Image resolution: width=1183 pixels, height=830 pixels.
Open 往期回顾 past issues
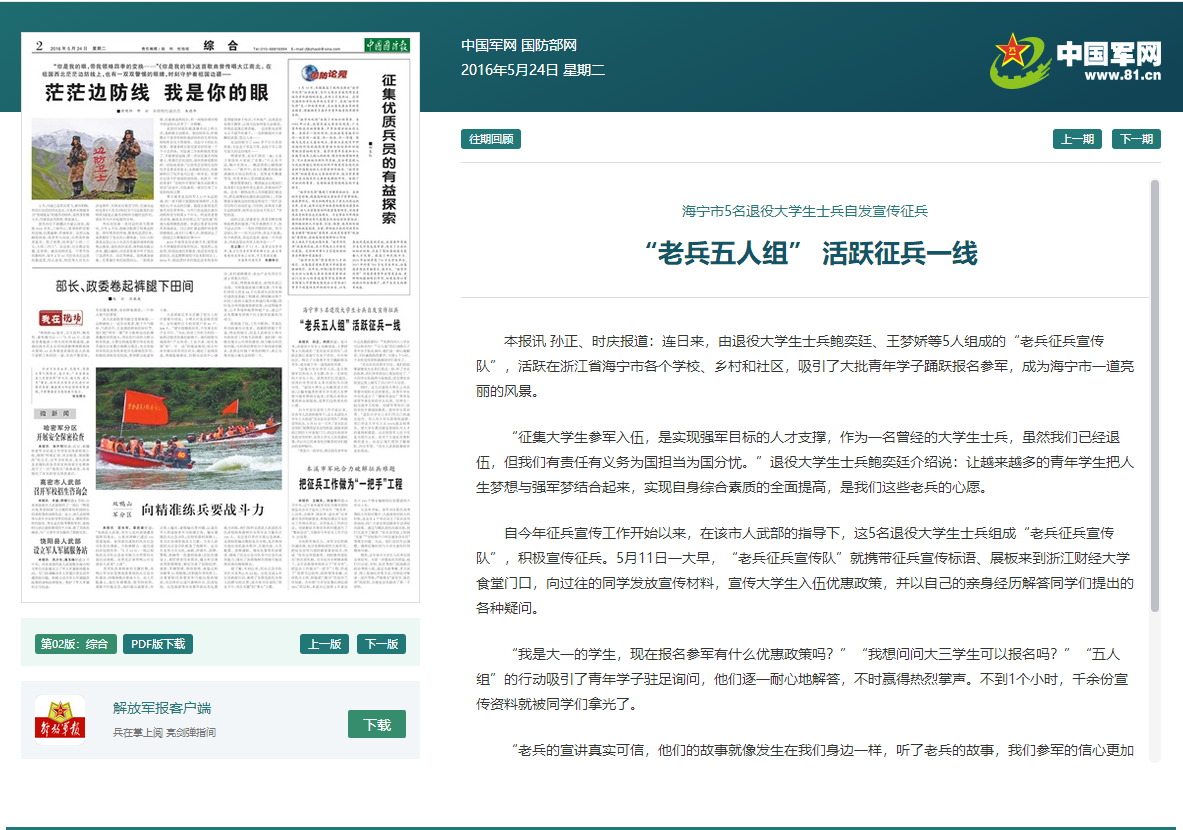[491, 139]
